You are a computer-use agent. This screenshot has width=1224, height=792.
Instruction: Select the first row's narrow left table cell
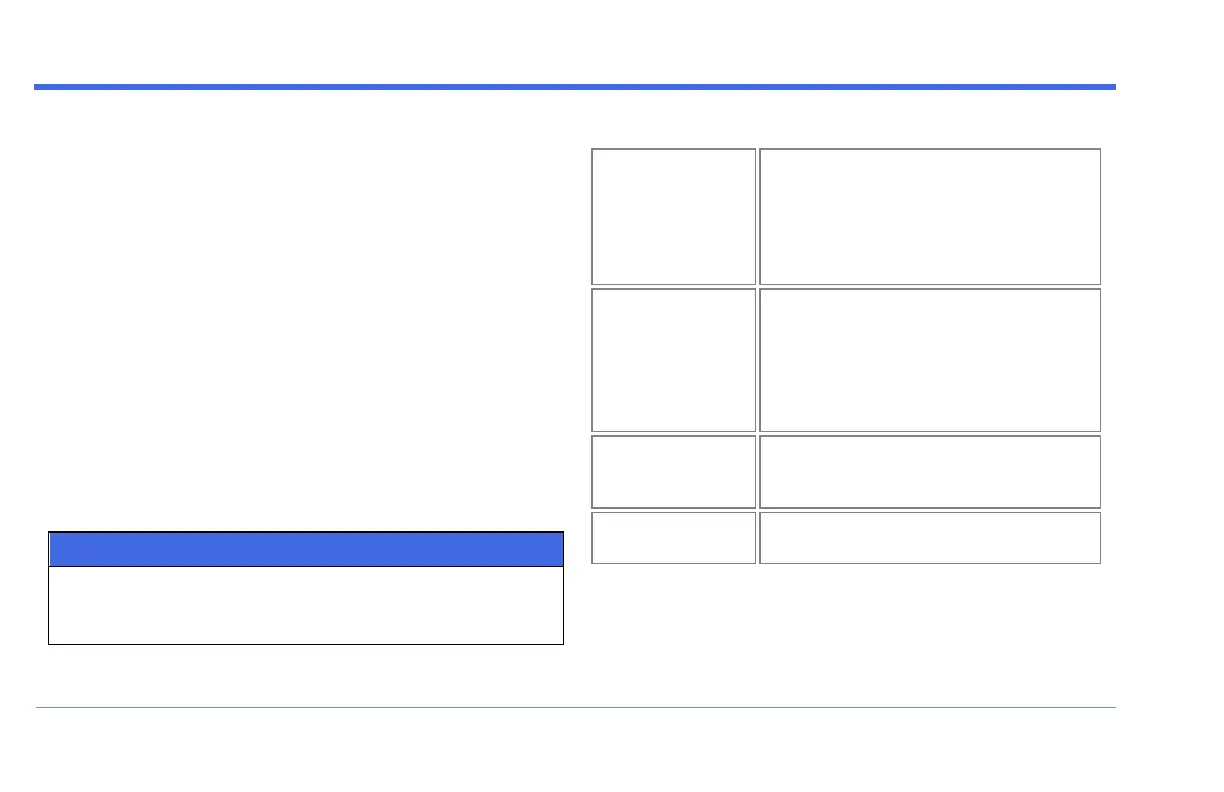pos(673,216)
